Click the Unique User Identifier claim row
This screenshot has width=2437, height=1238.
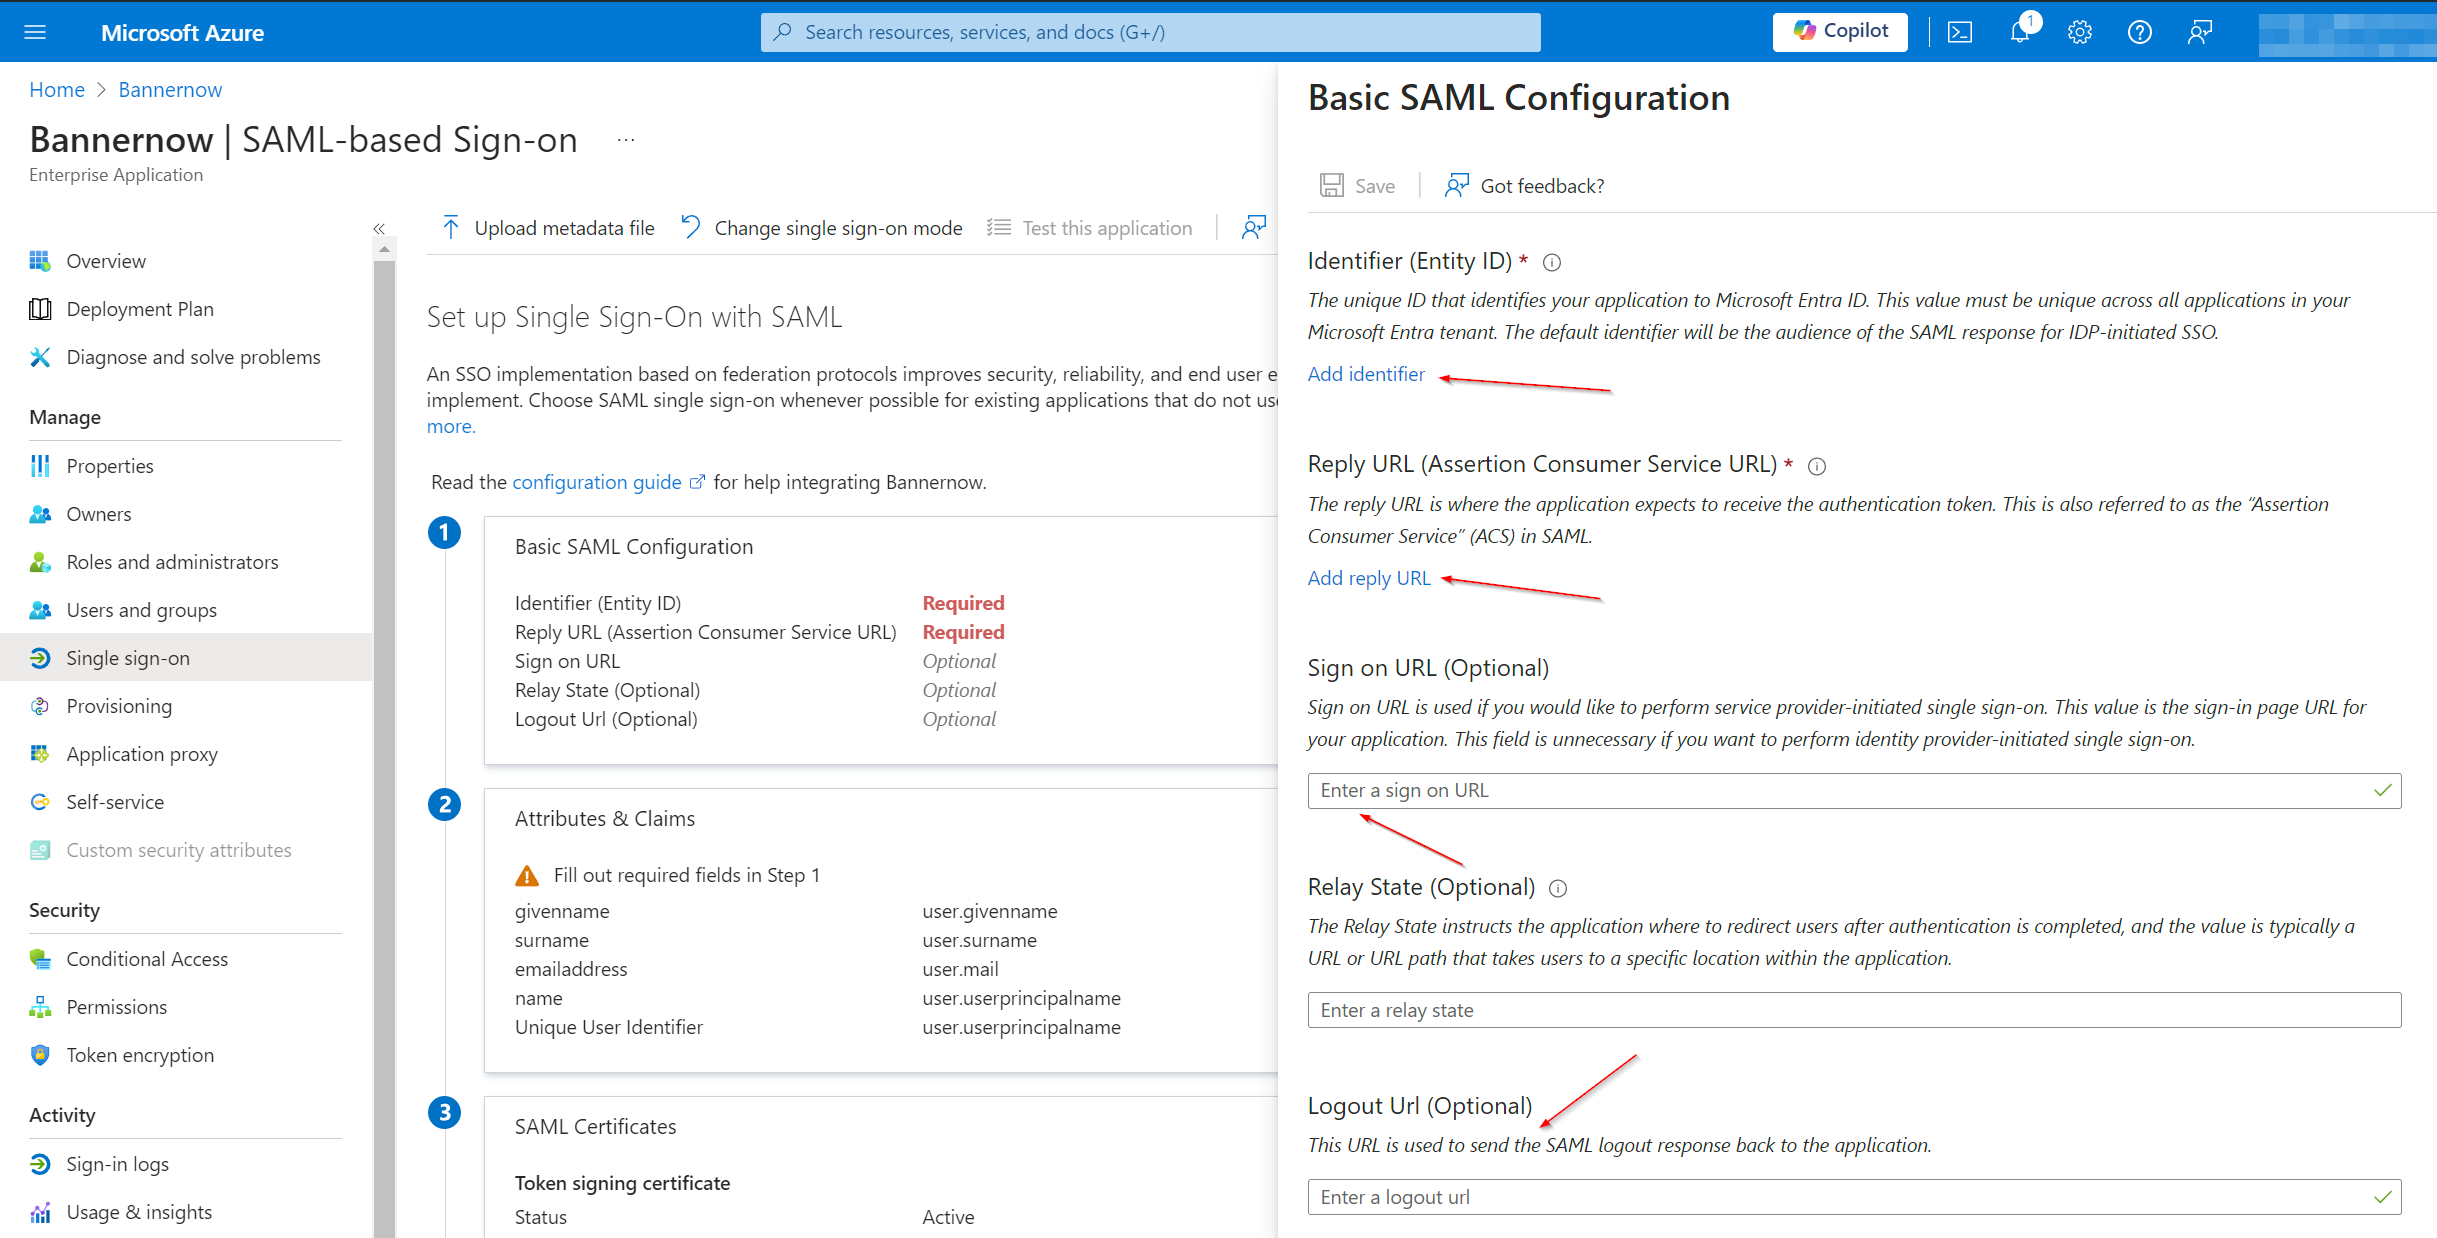818,1027
